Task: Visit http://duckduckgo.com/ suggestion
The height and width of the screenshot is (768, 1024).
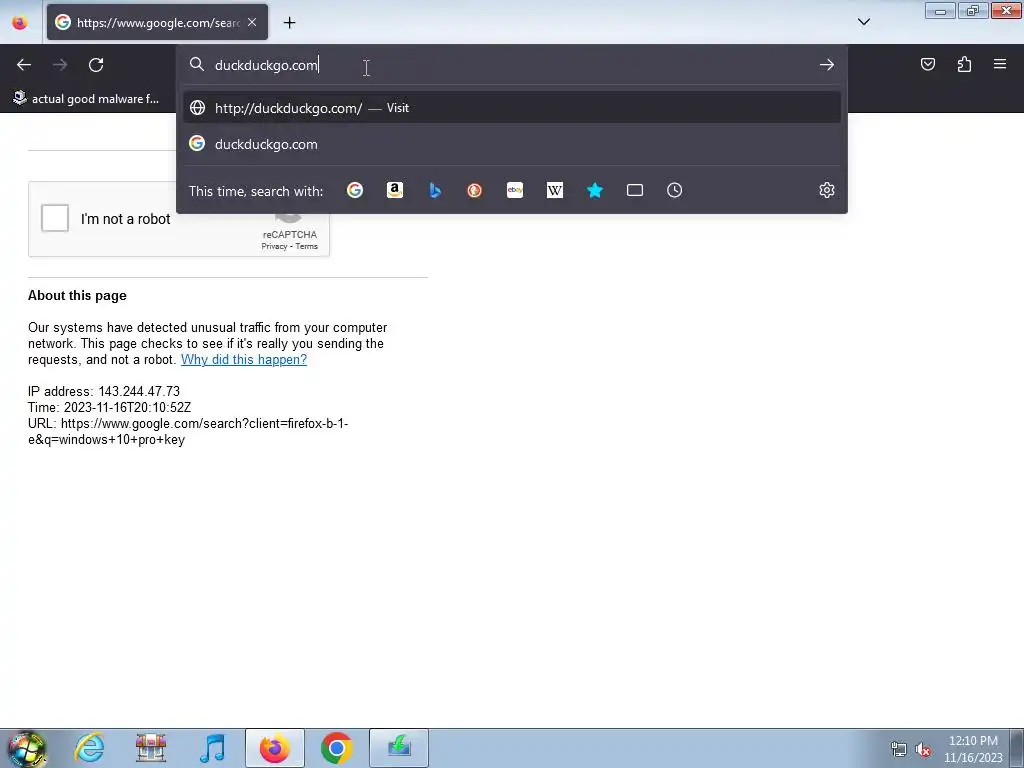Action: tap(511, 108)
